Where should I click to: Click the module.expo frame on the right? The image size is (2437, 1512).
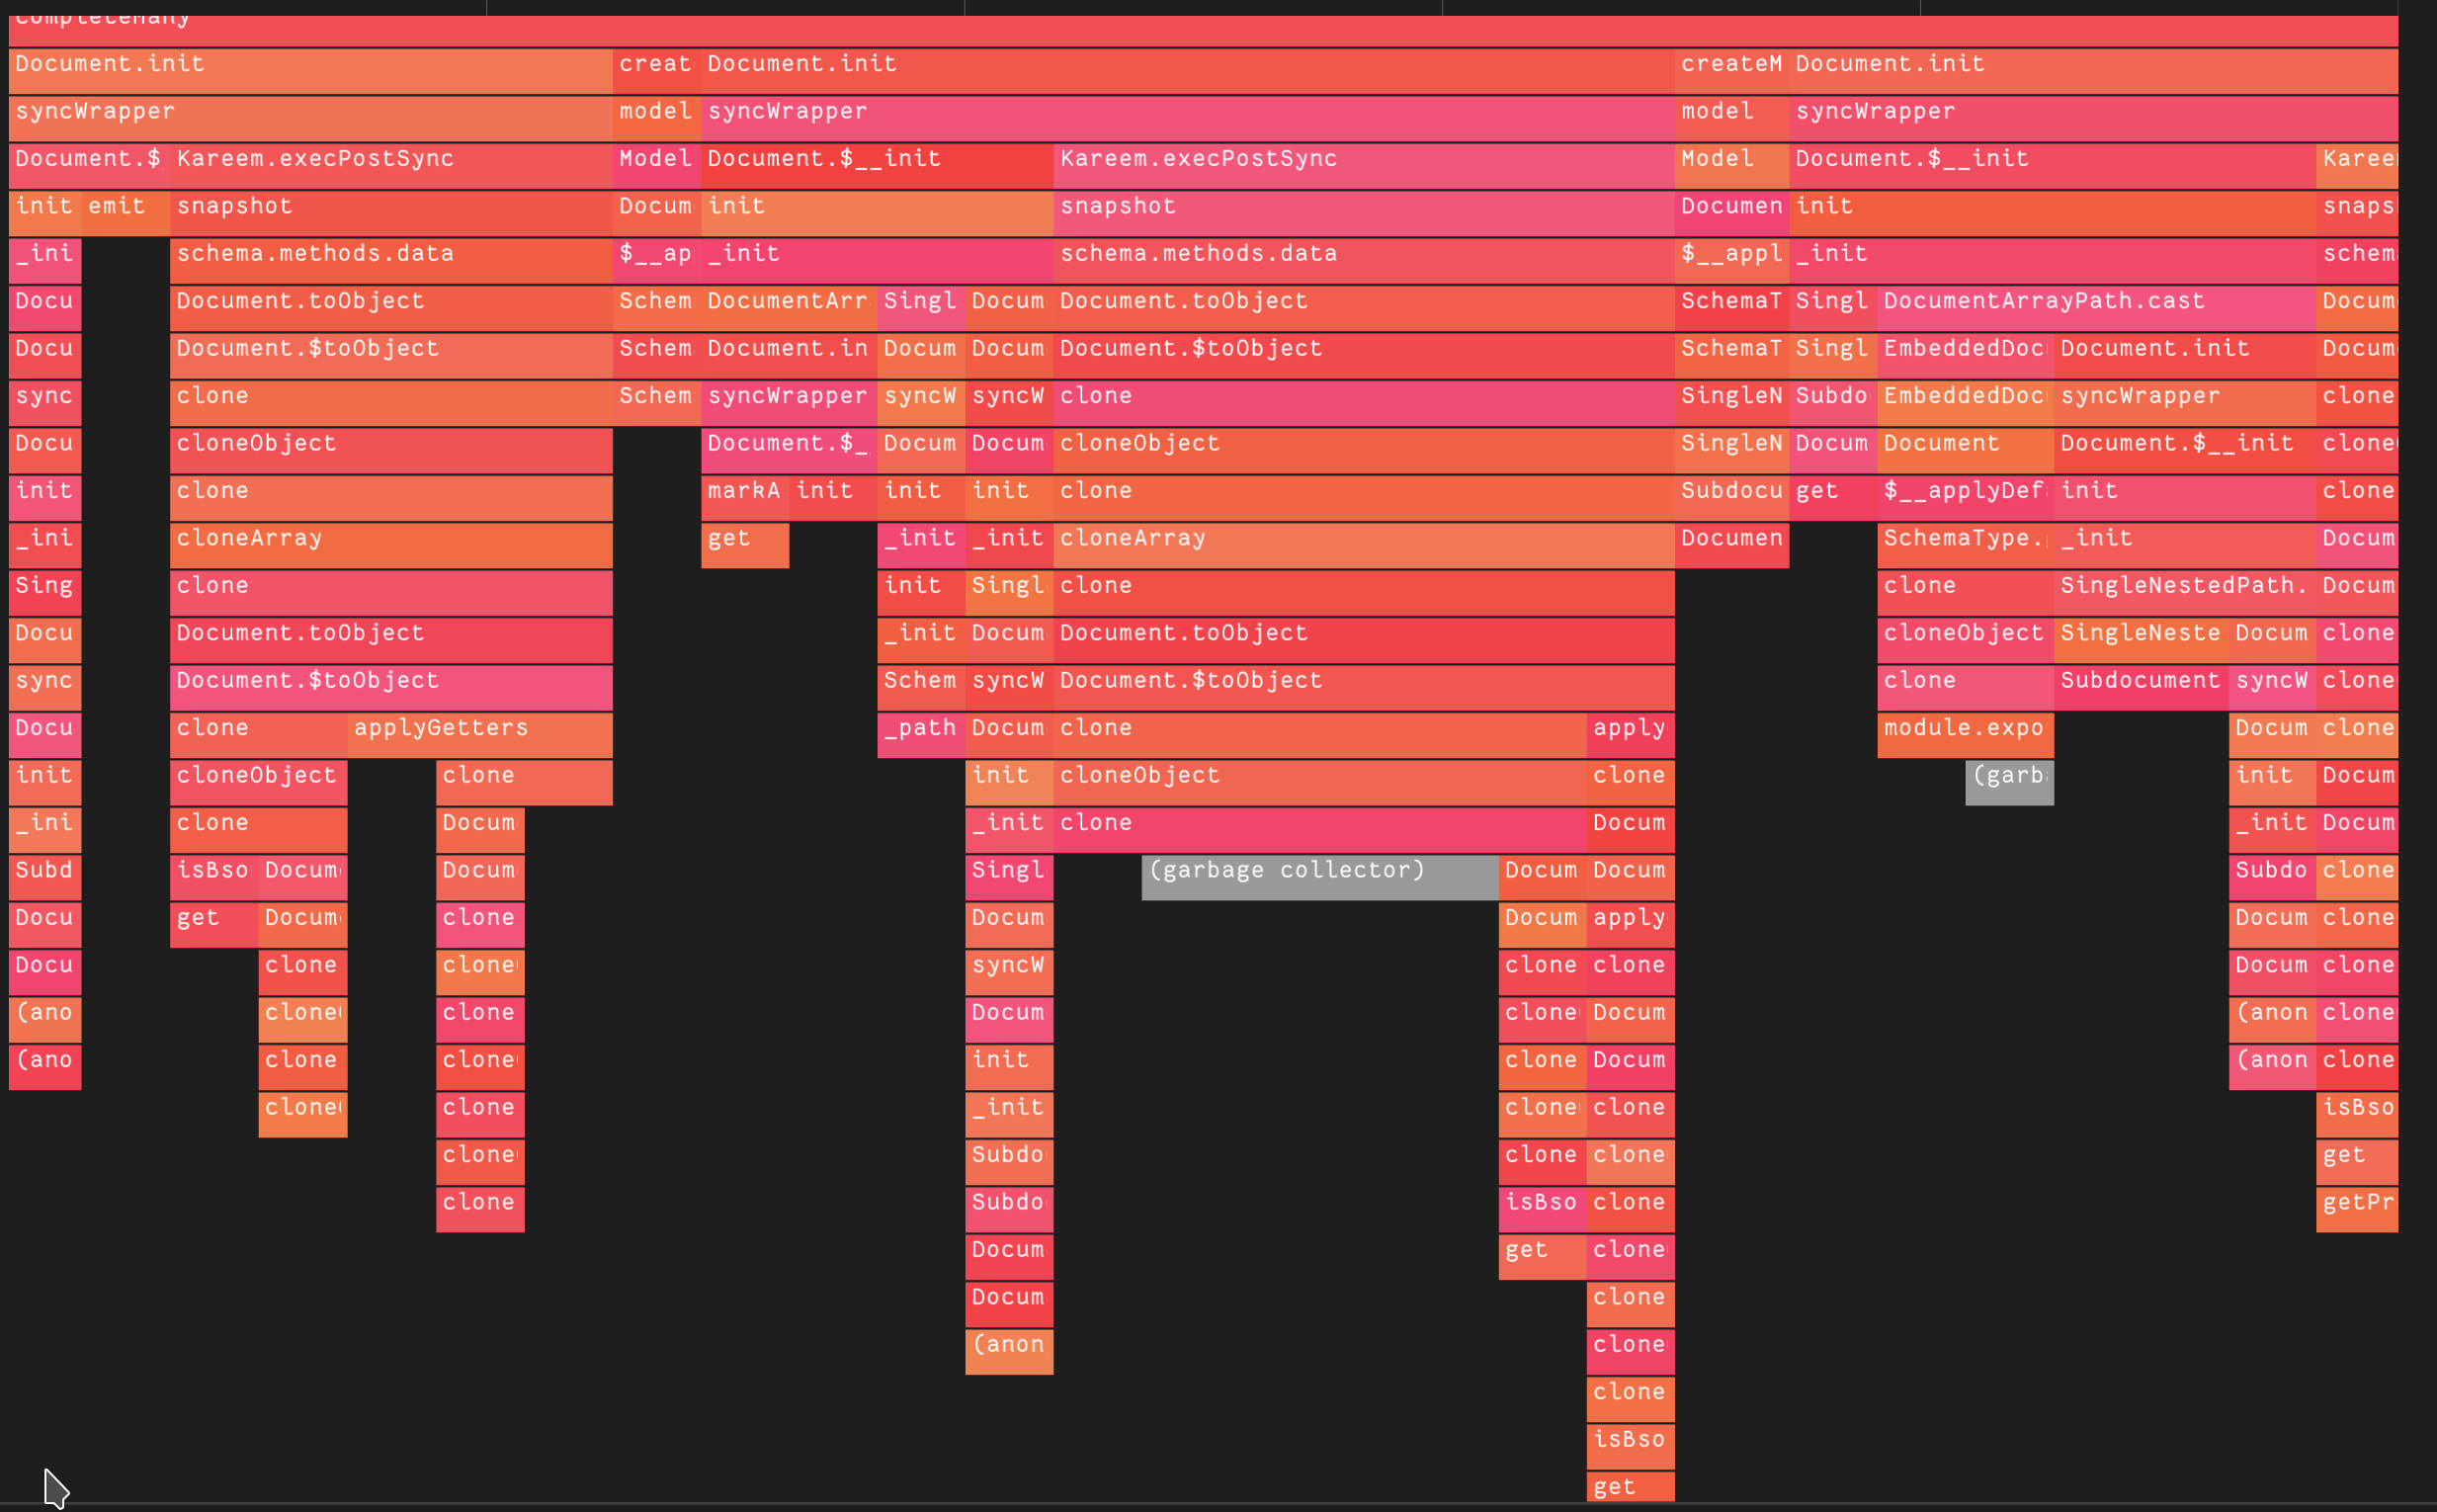1963,727
